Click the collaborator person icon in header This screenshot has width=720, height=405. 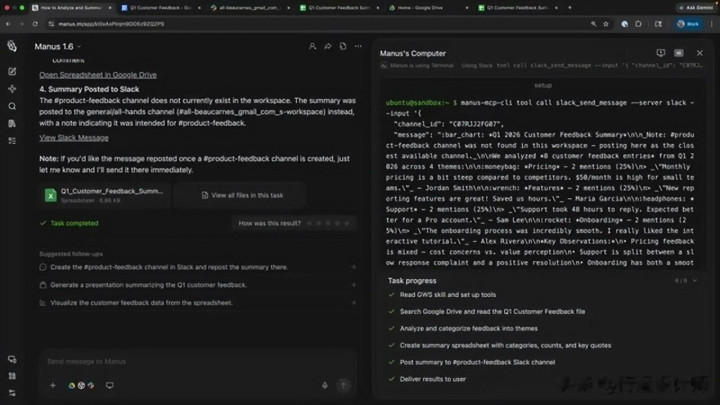pyautogui.click(x=312, y=46)
